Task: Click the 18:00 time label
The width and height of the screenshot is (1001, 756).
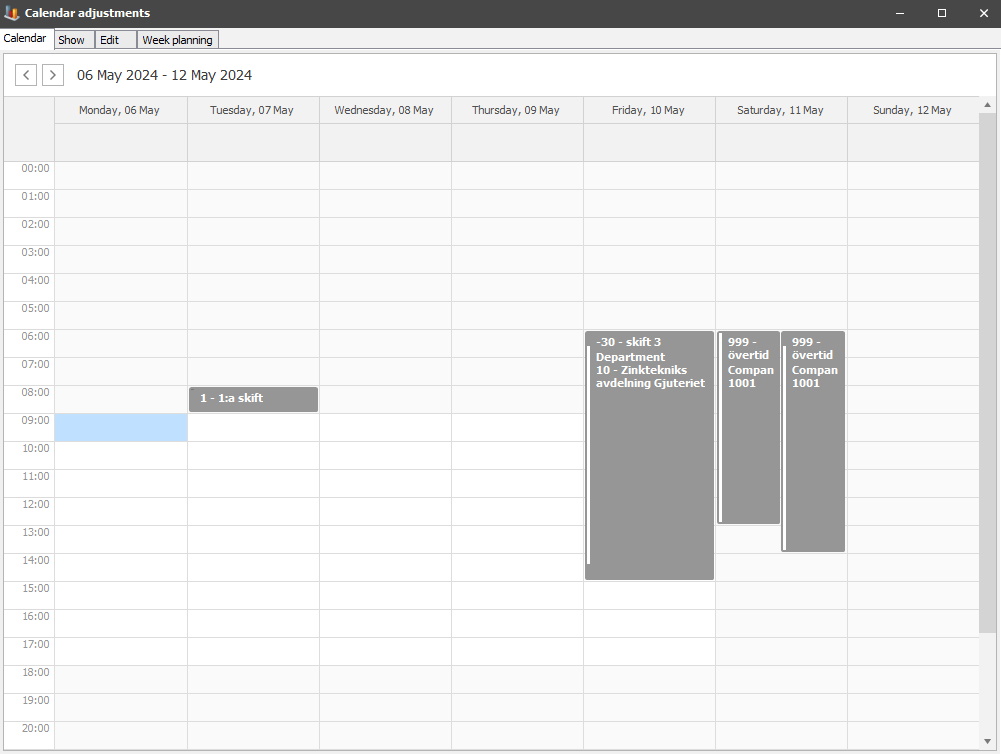Action: pyautogui.click(x=35, y=672)
